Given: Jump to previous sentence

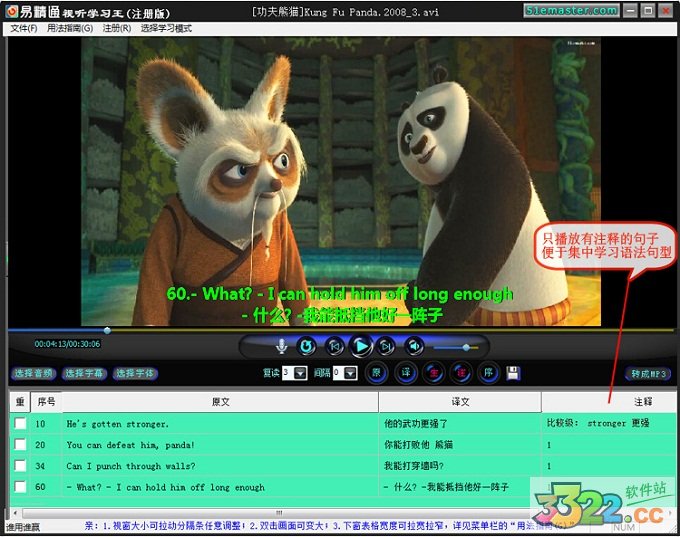Looking at the screenshot, I should click(x=334, y=346).
